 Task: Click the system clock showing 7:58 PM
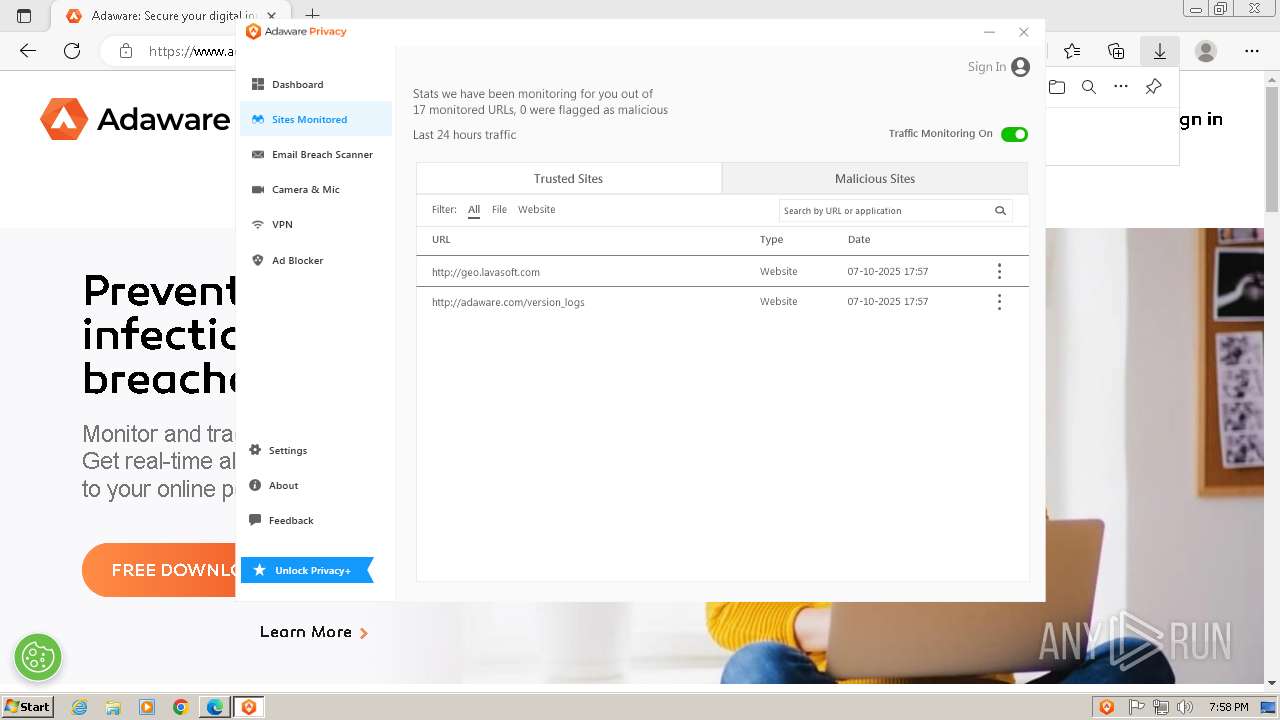[x=1228, y=707]
